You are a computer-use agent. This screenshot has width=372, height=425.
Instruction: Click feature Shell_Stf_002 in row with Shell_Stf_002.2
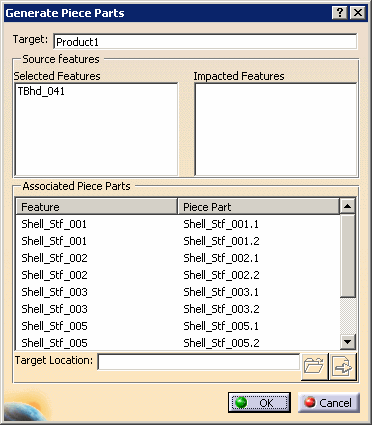[54, 275]
